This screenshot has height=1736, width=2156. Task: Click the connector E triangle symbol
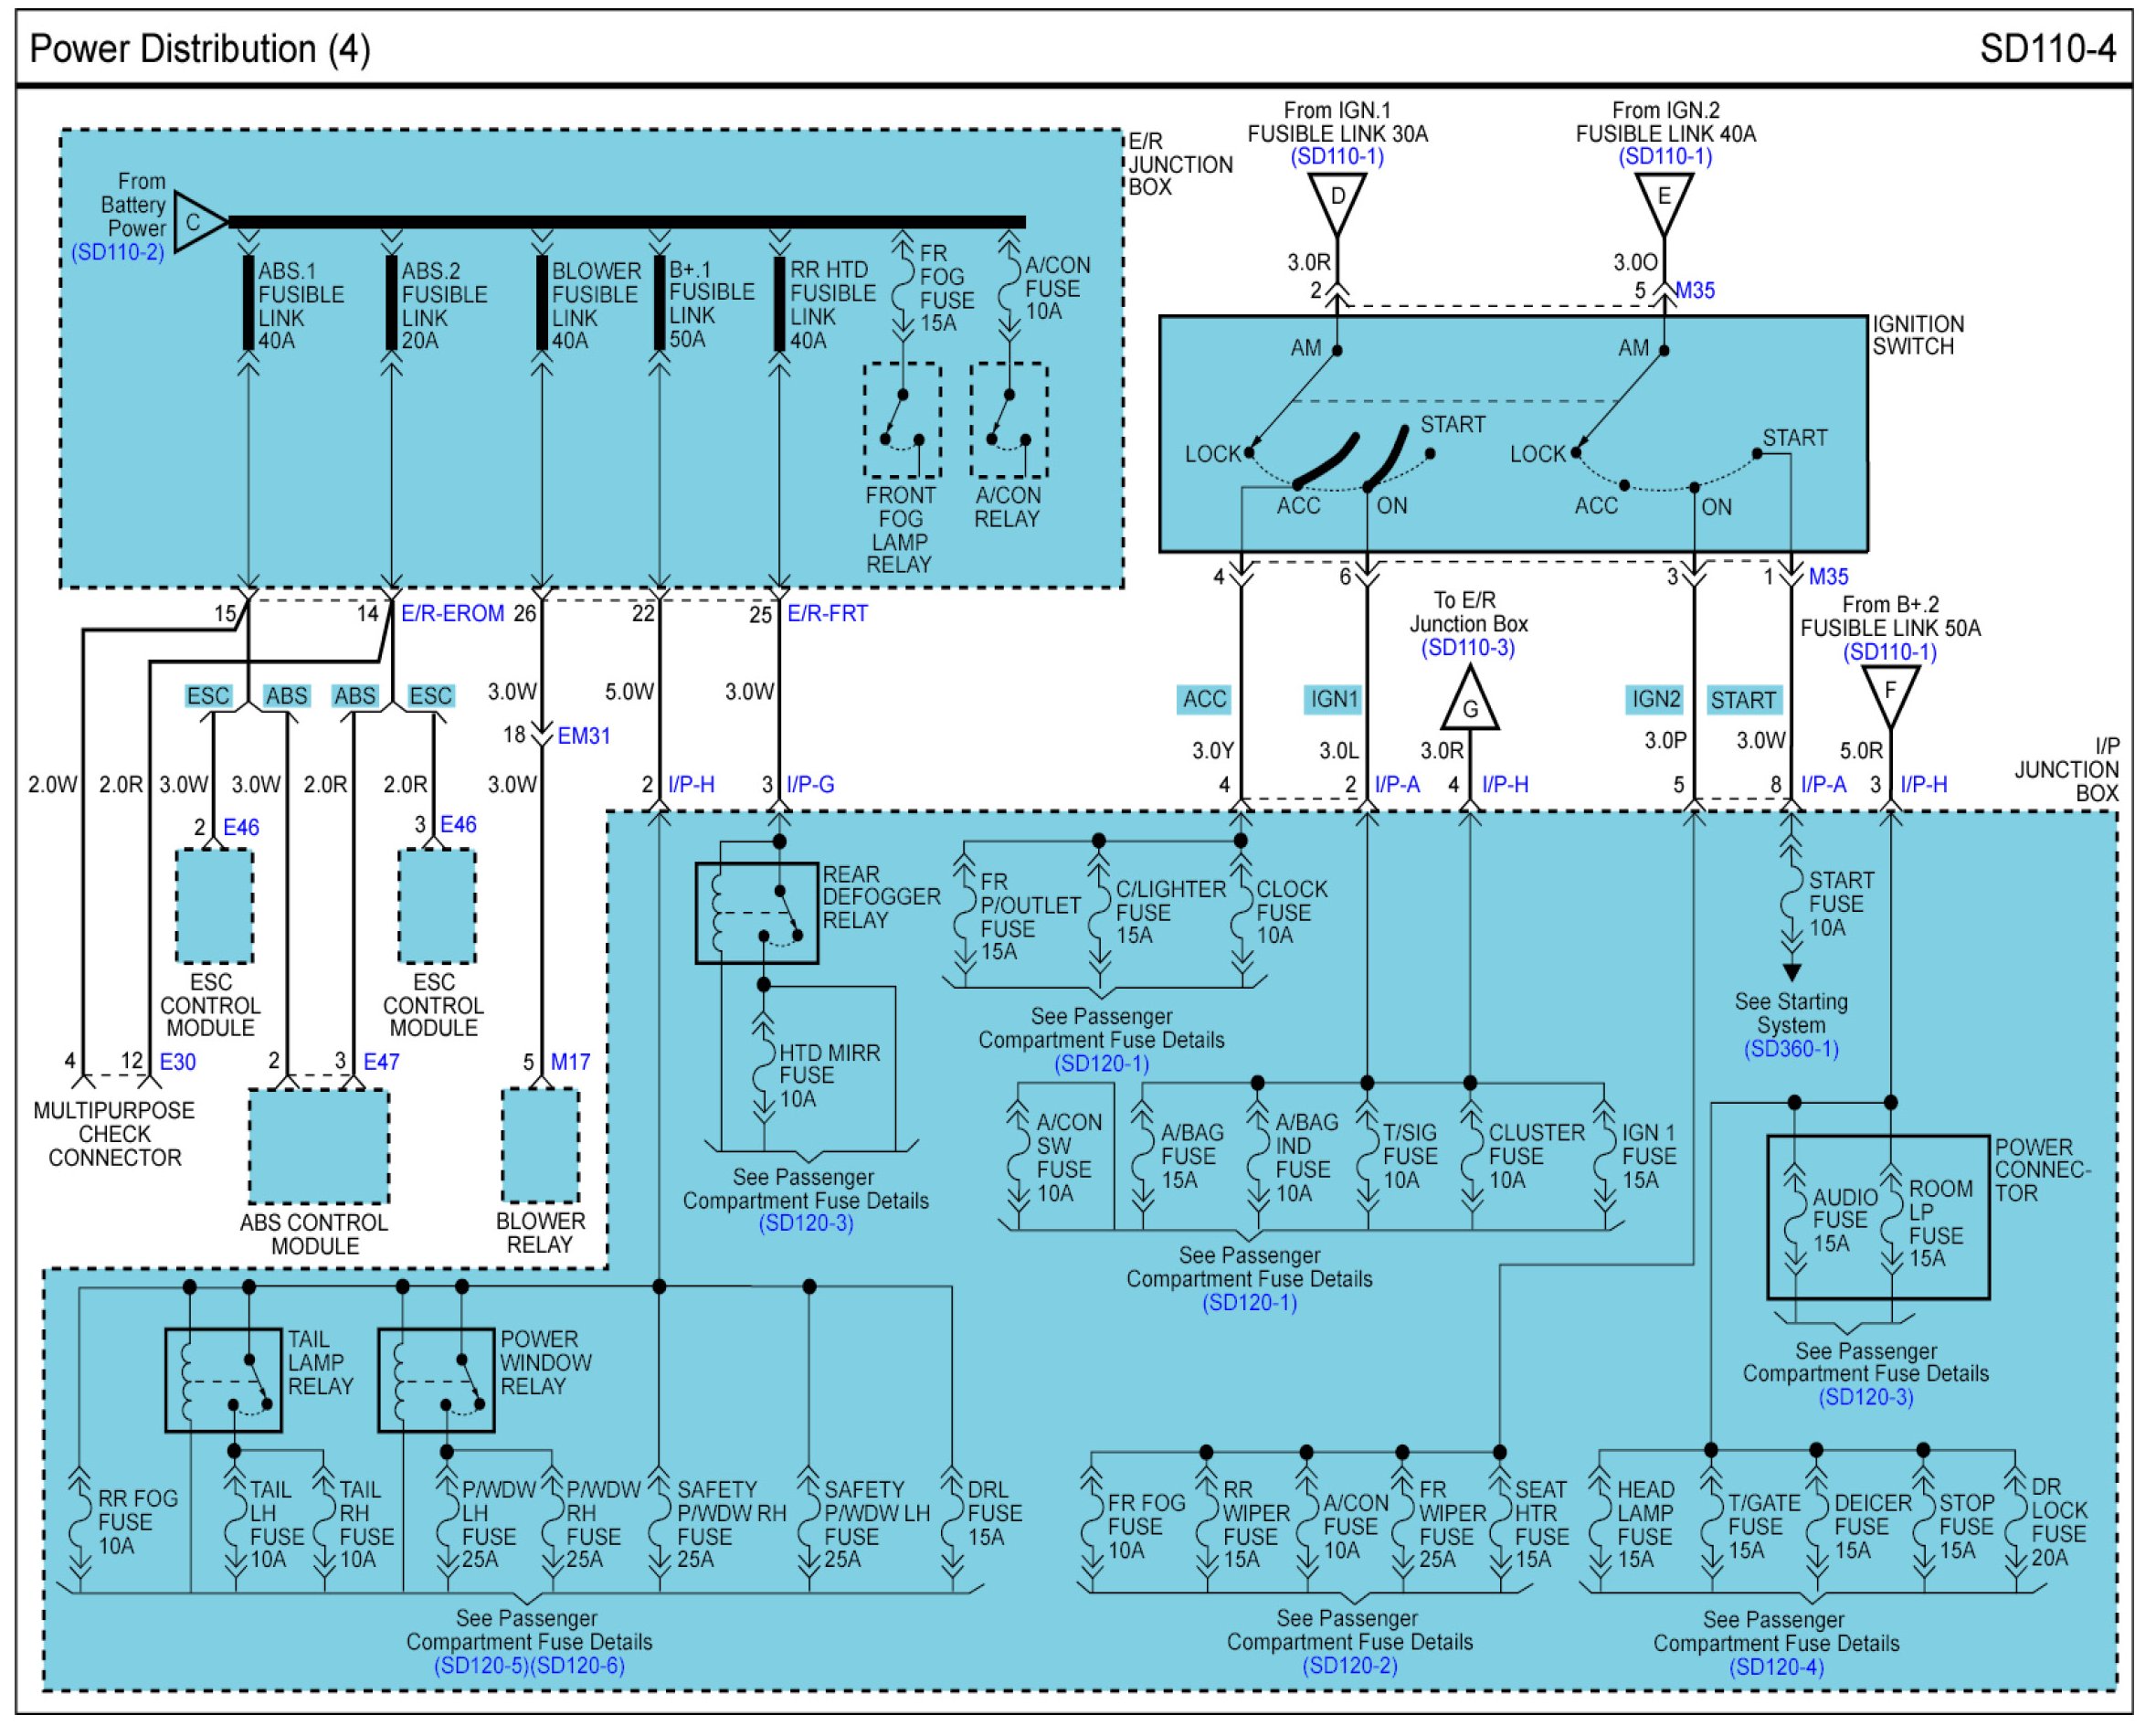[x=1664, y=199]
